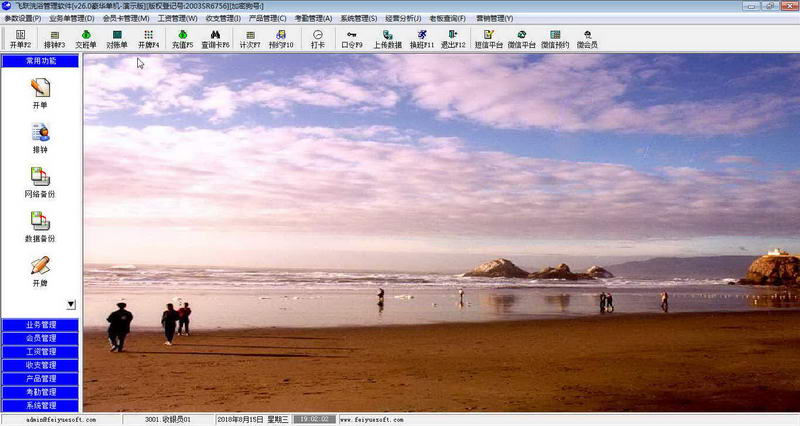Open the 产品管理(C) menu
Viewport: 800px width, 426px height.
coord(267,18)
